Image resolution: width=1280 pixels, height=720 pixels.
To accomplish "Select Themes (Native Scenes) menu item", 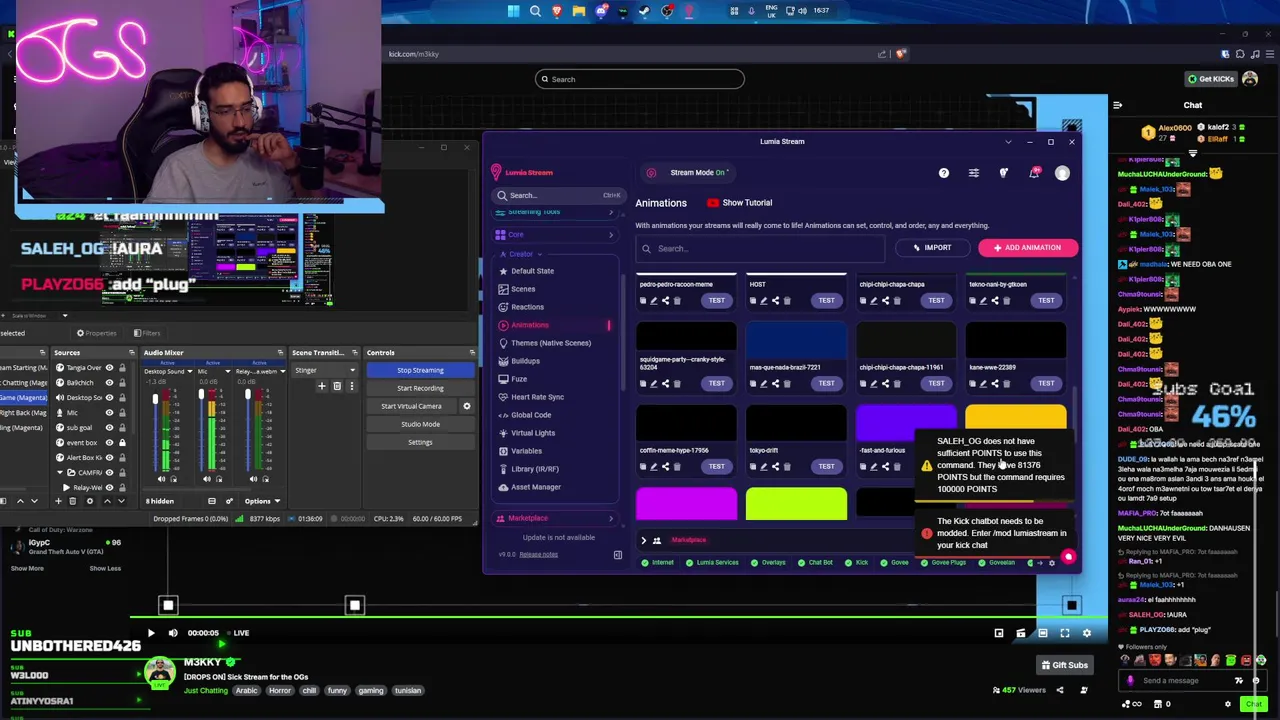I will point(551,343).
